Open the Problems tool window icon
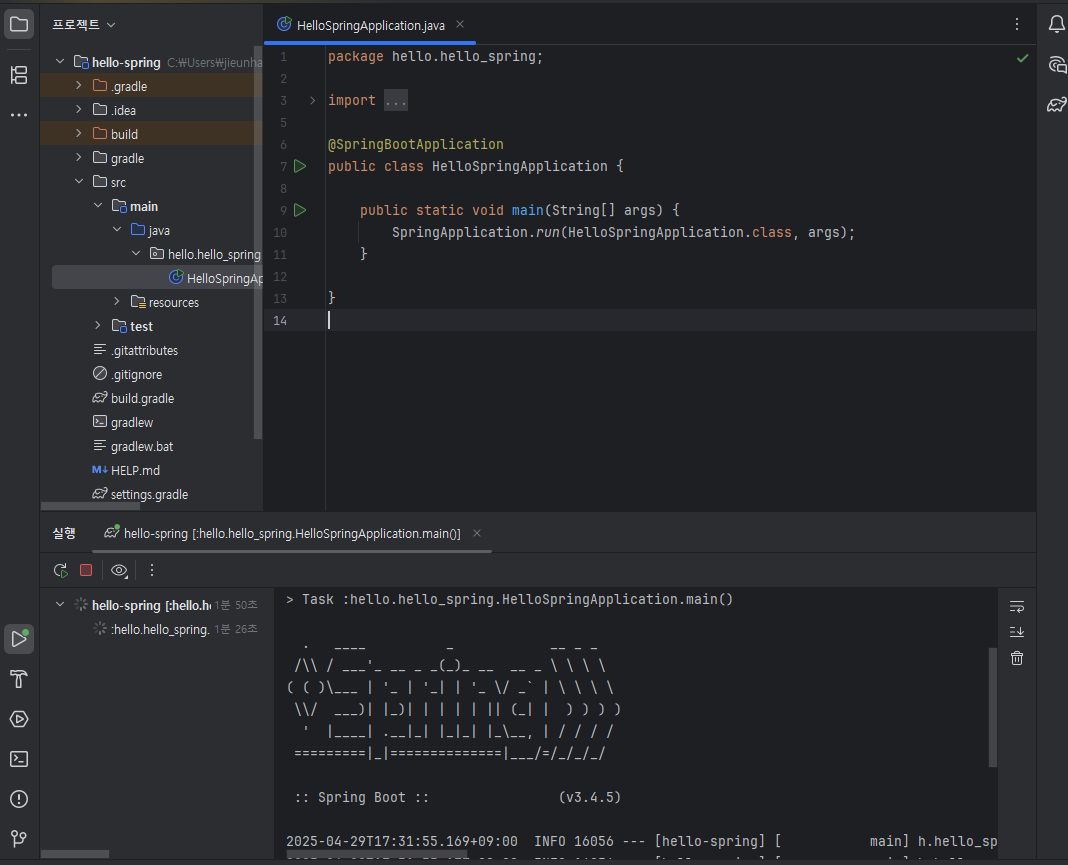 [x=19, y=799]
